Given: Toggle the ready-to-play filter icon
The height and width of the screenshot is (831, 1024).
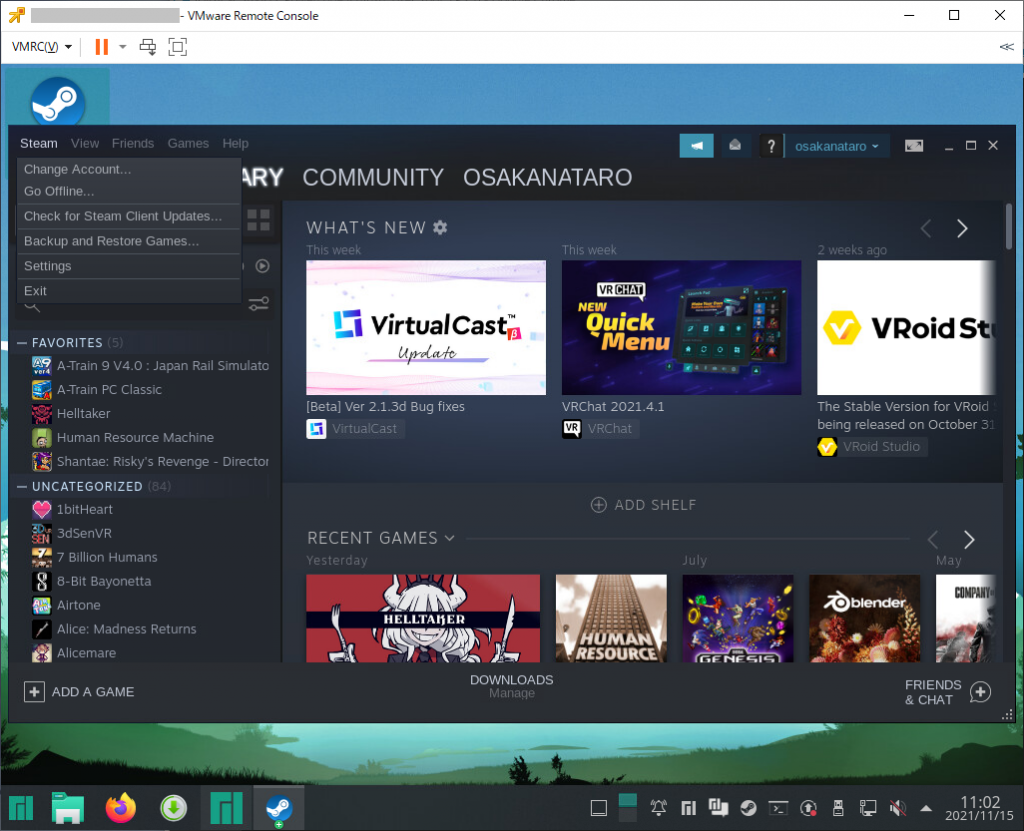Looking at the screenshot, I should coord(263,266).
